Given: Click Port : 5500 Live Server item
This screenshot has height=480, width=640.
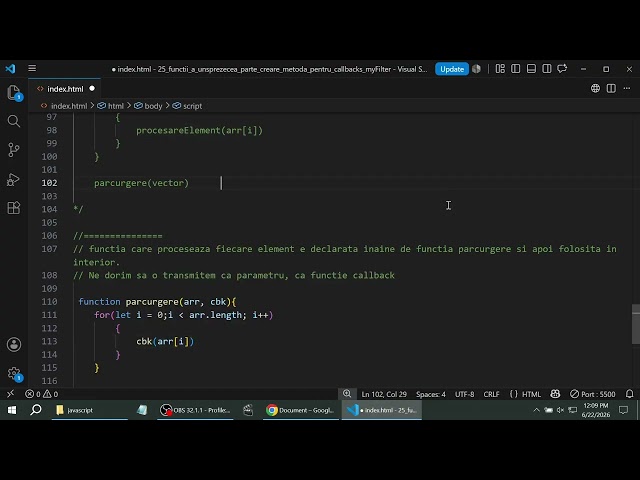Looking at the screenshot, I should tap(593, 394).
